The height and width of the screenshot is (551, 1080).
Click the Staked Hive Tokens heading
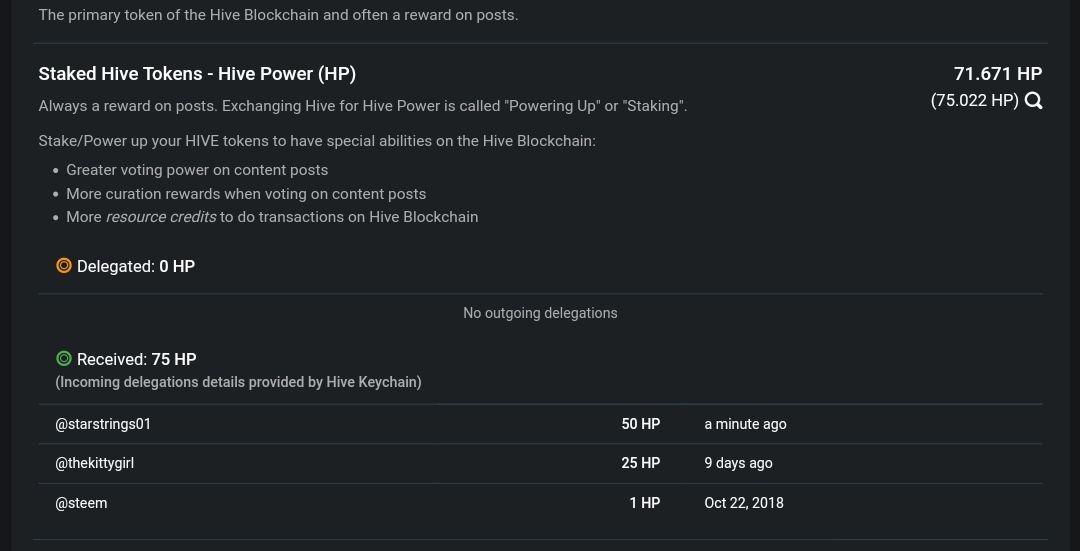pos(197,74)
